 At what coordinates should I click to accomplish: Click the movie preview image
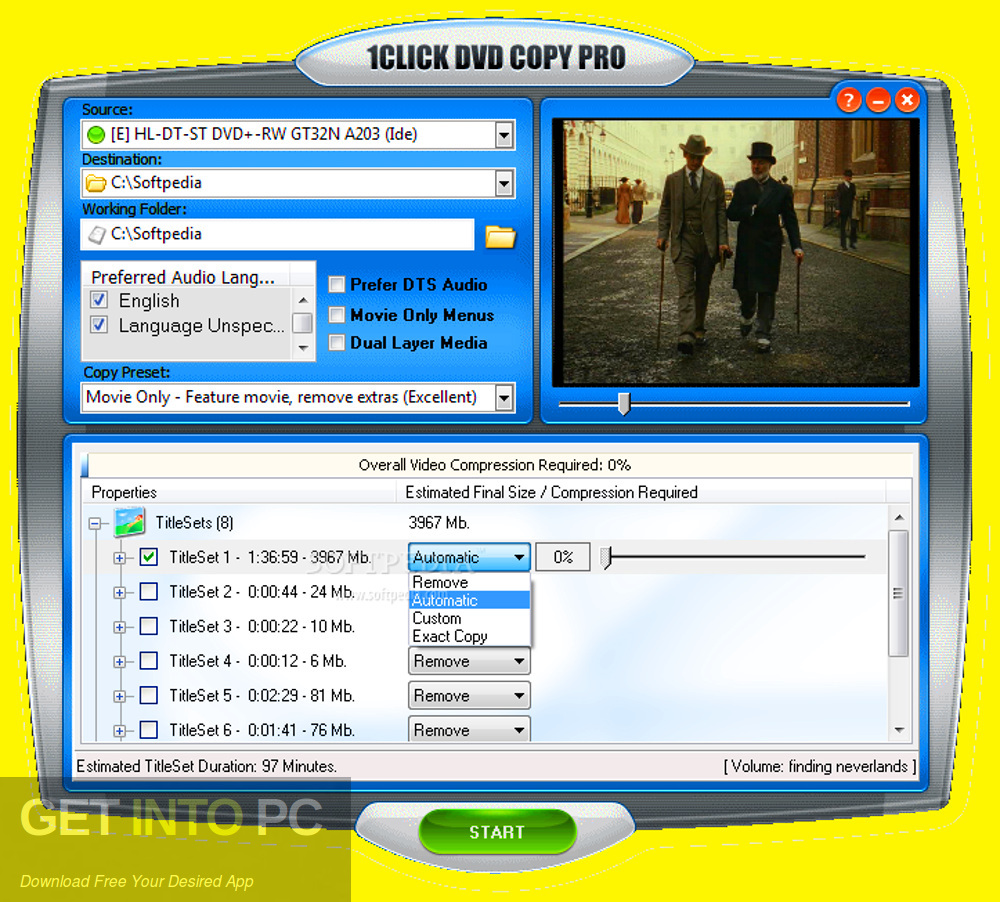(735, 252)
